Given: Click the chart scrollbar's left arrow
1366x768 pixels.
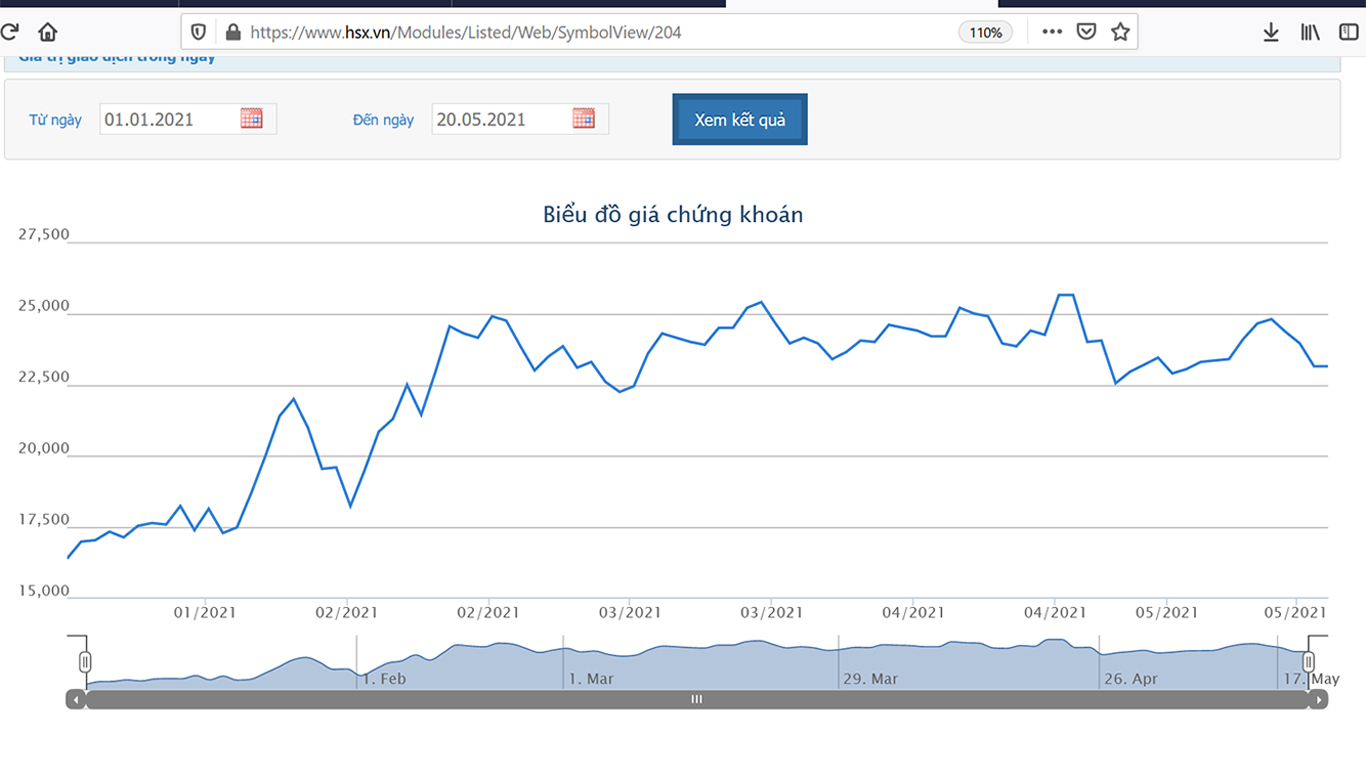Looking at the screenshot, I should [x=76, y=700].
